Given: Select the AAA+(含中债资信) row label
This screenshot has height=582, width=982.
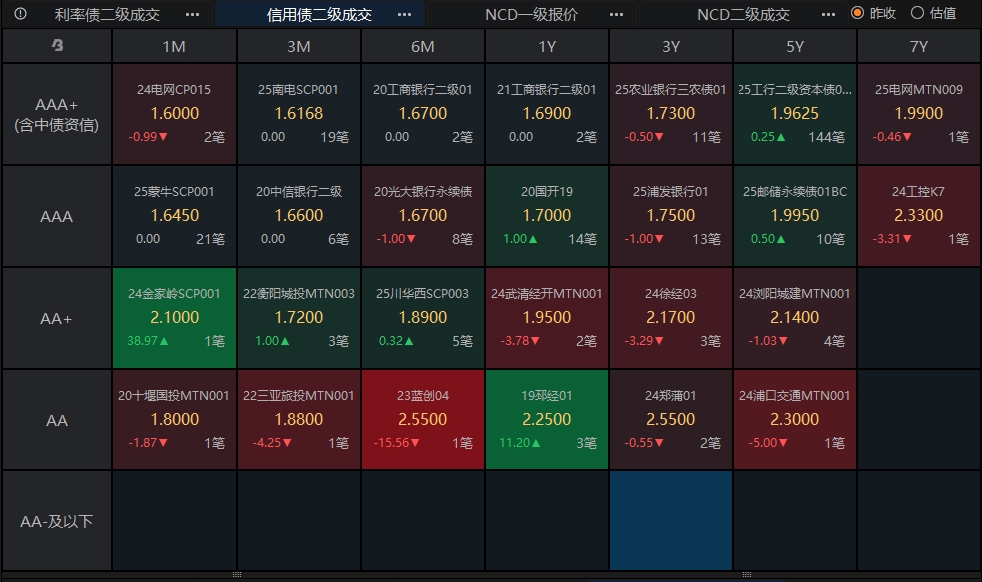Looking at the screenshot, I should pyautogui.click(x=57, y=115).
